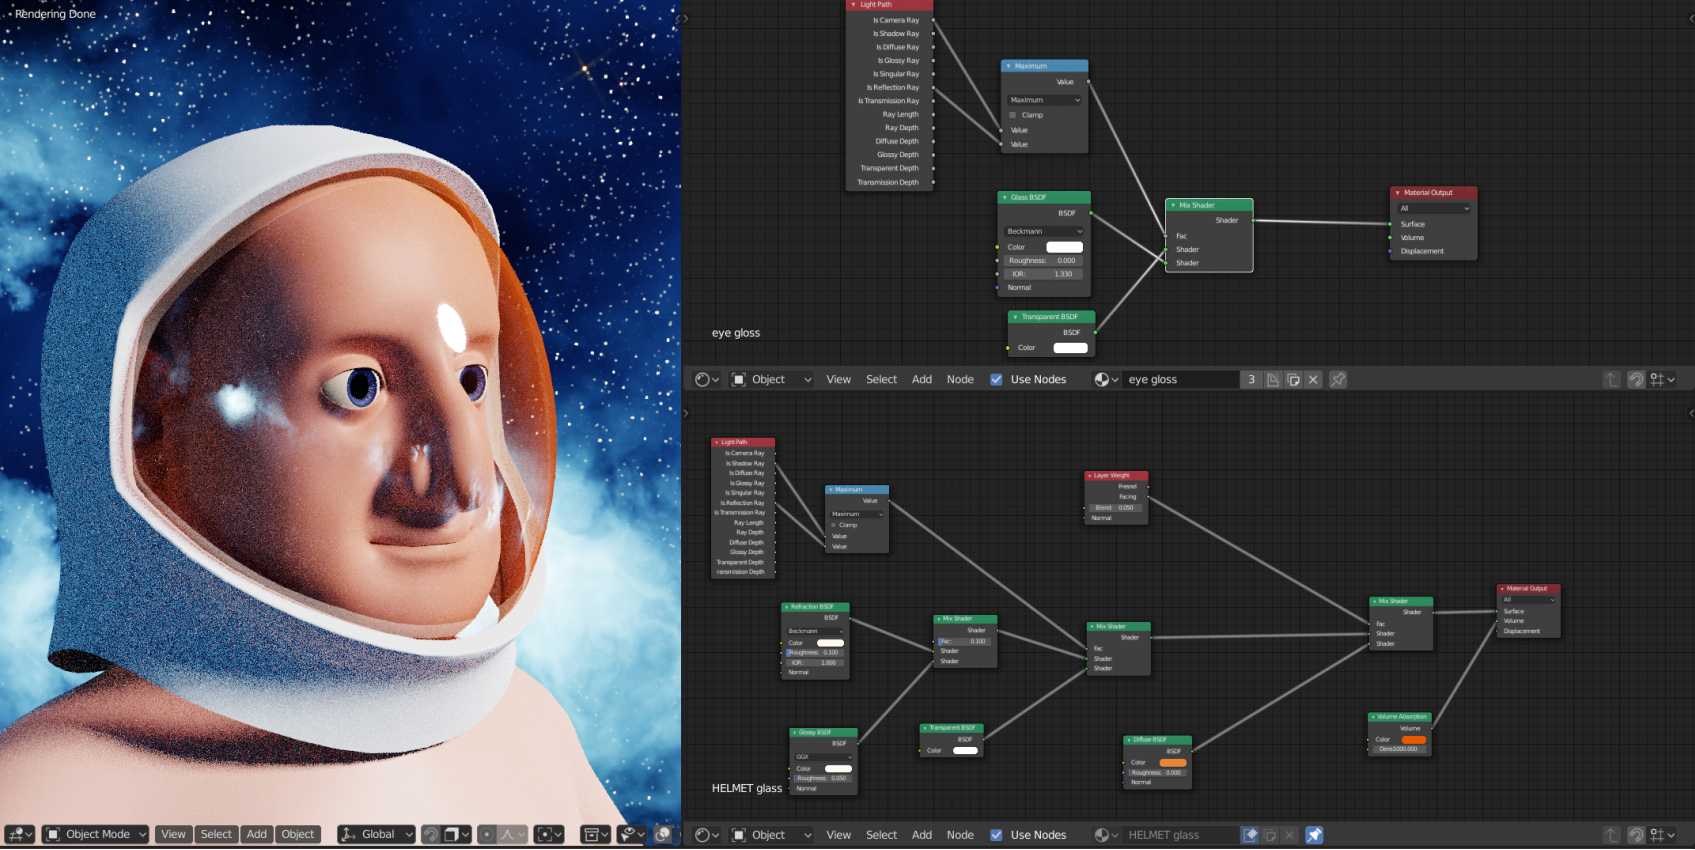
Task: Open snap node element dropdown, bottom editor
Action: 1663,835
